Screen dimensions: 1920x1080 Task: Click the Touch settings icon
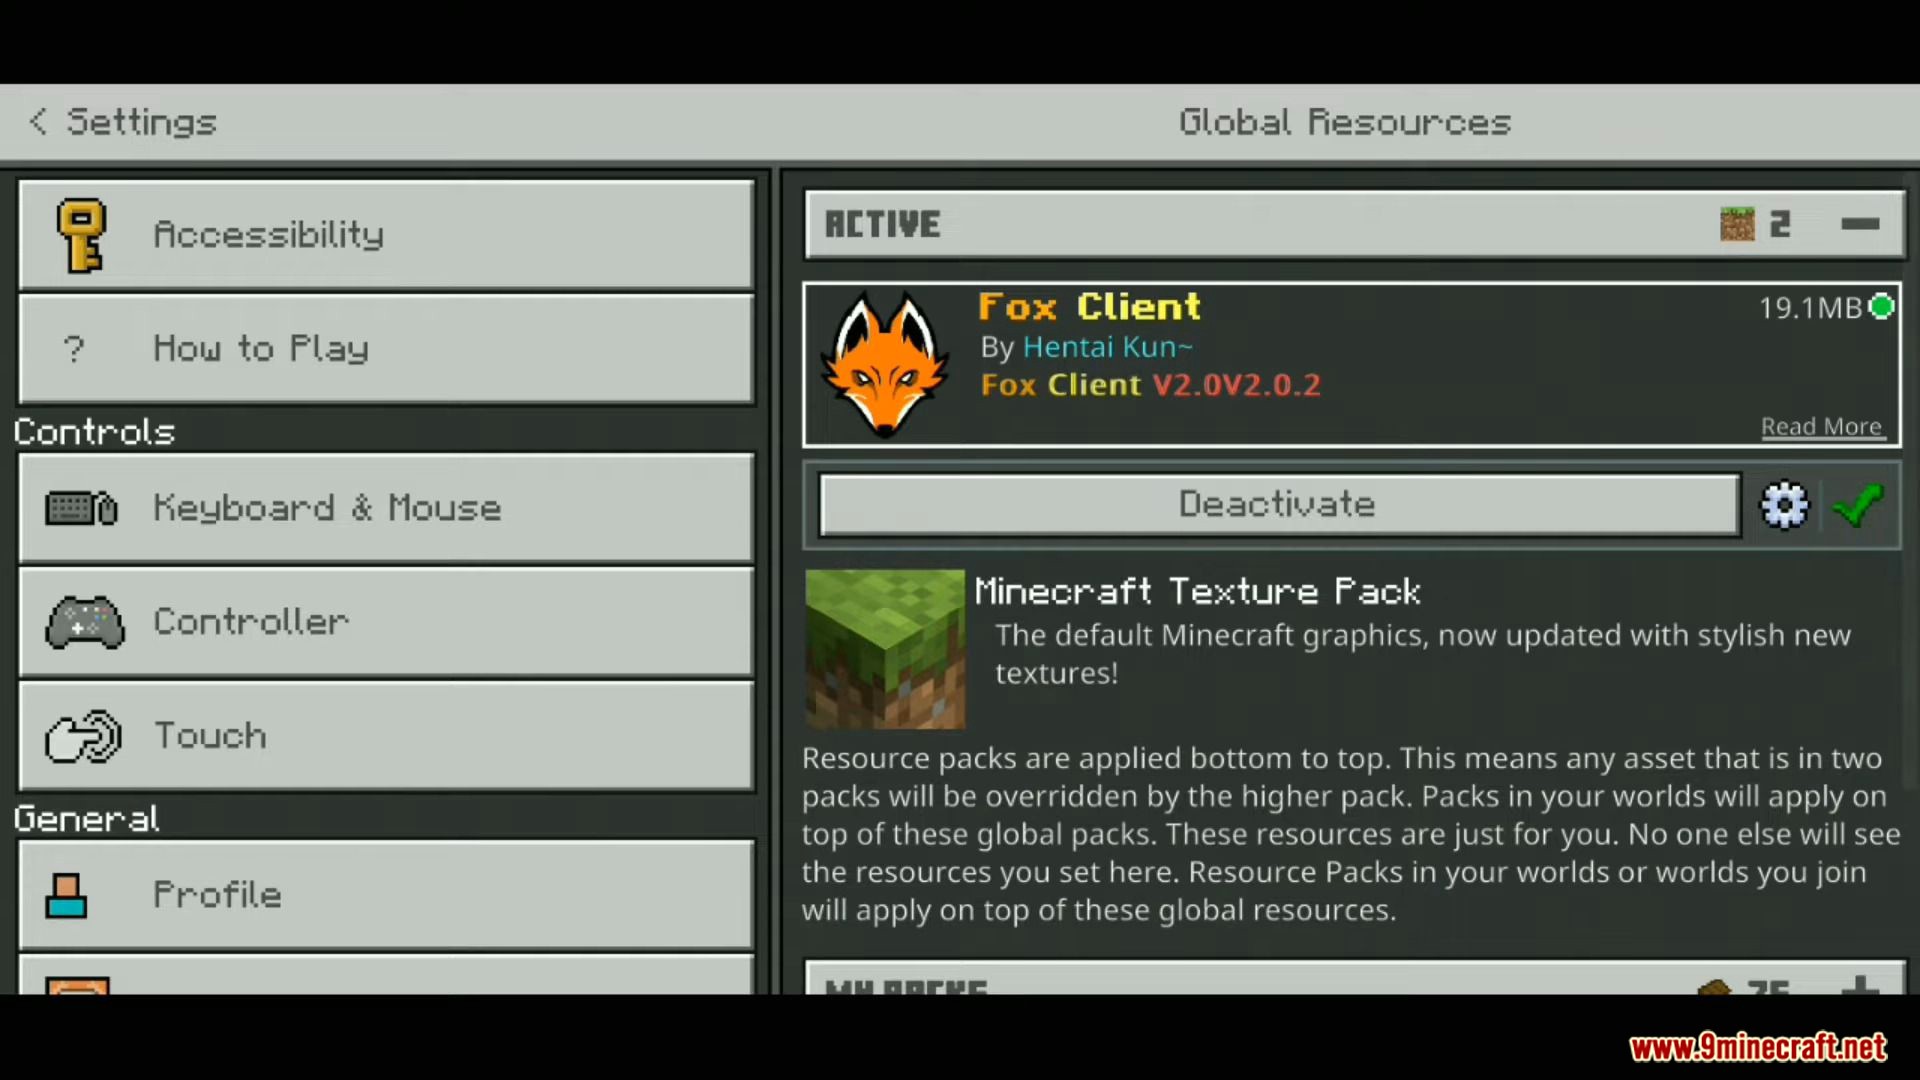tap(83, 735)
